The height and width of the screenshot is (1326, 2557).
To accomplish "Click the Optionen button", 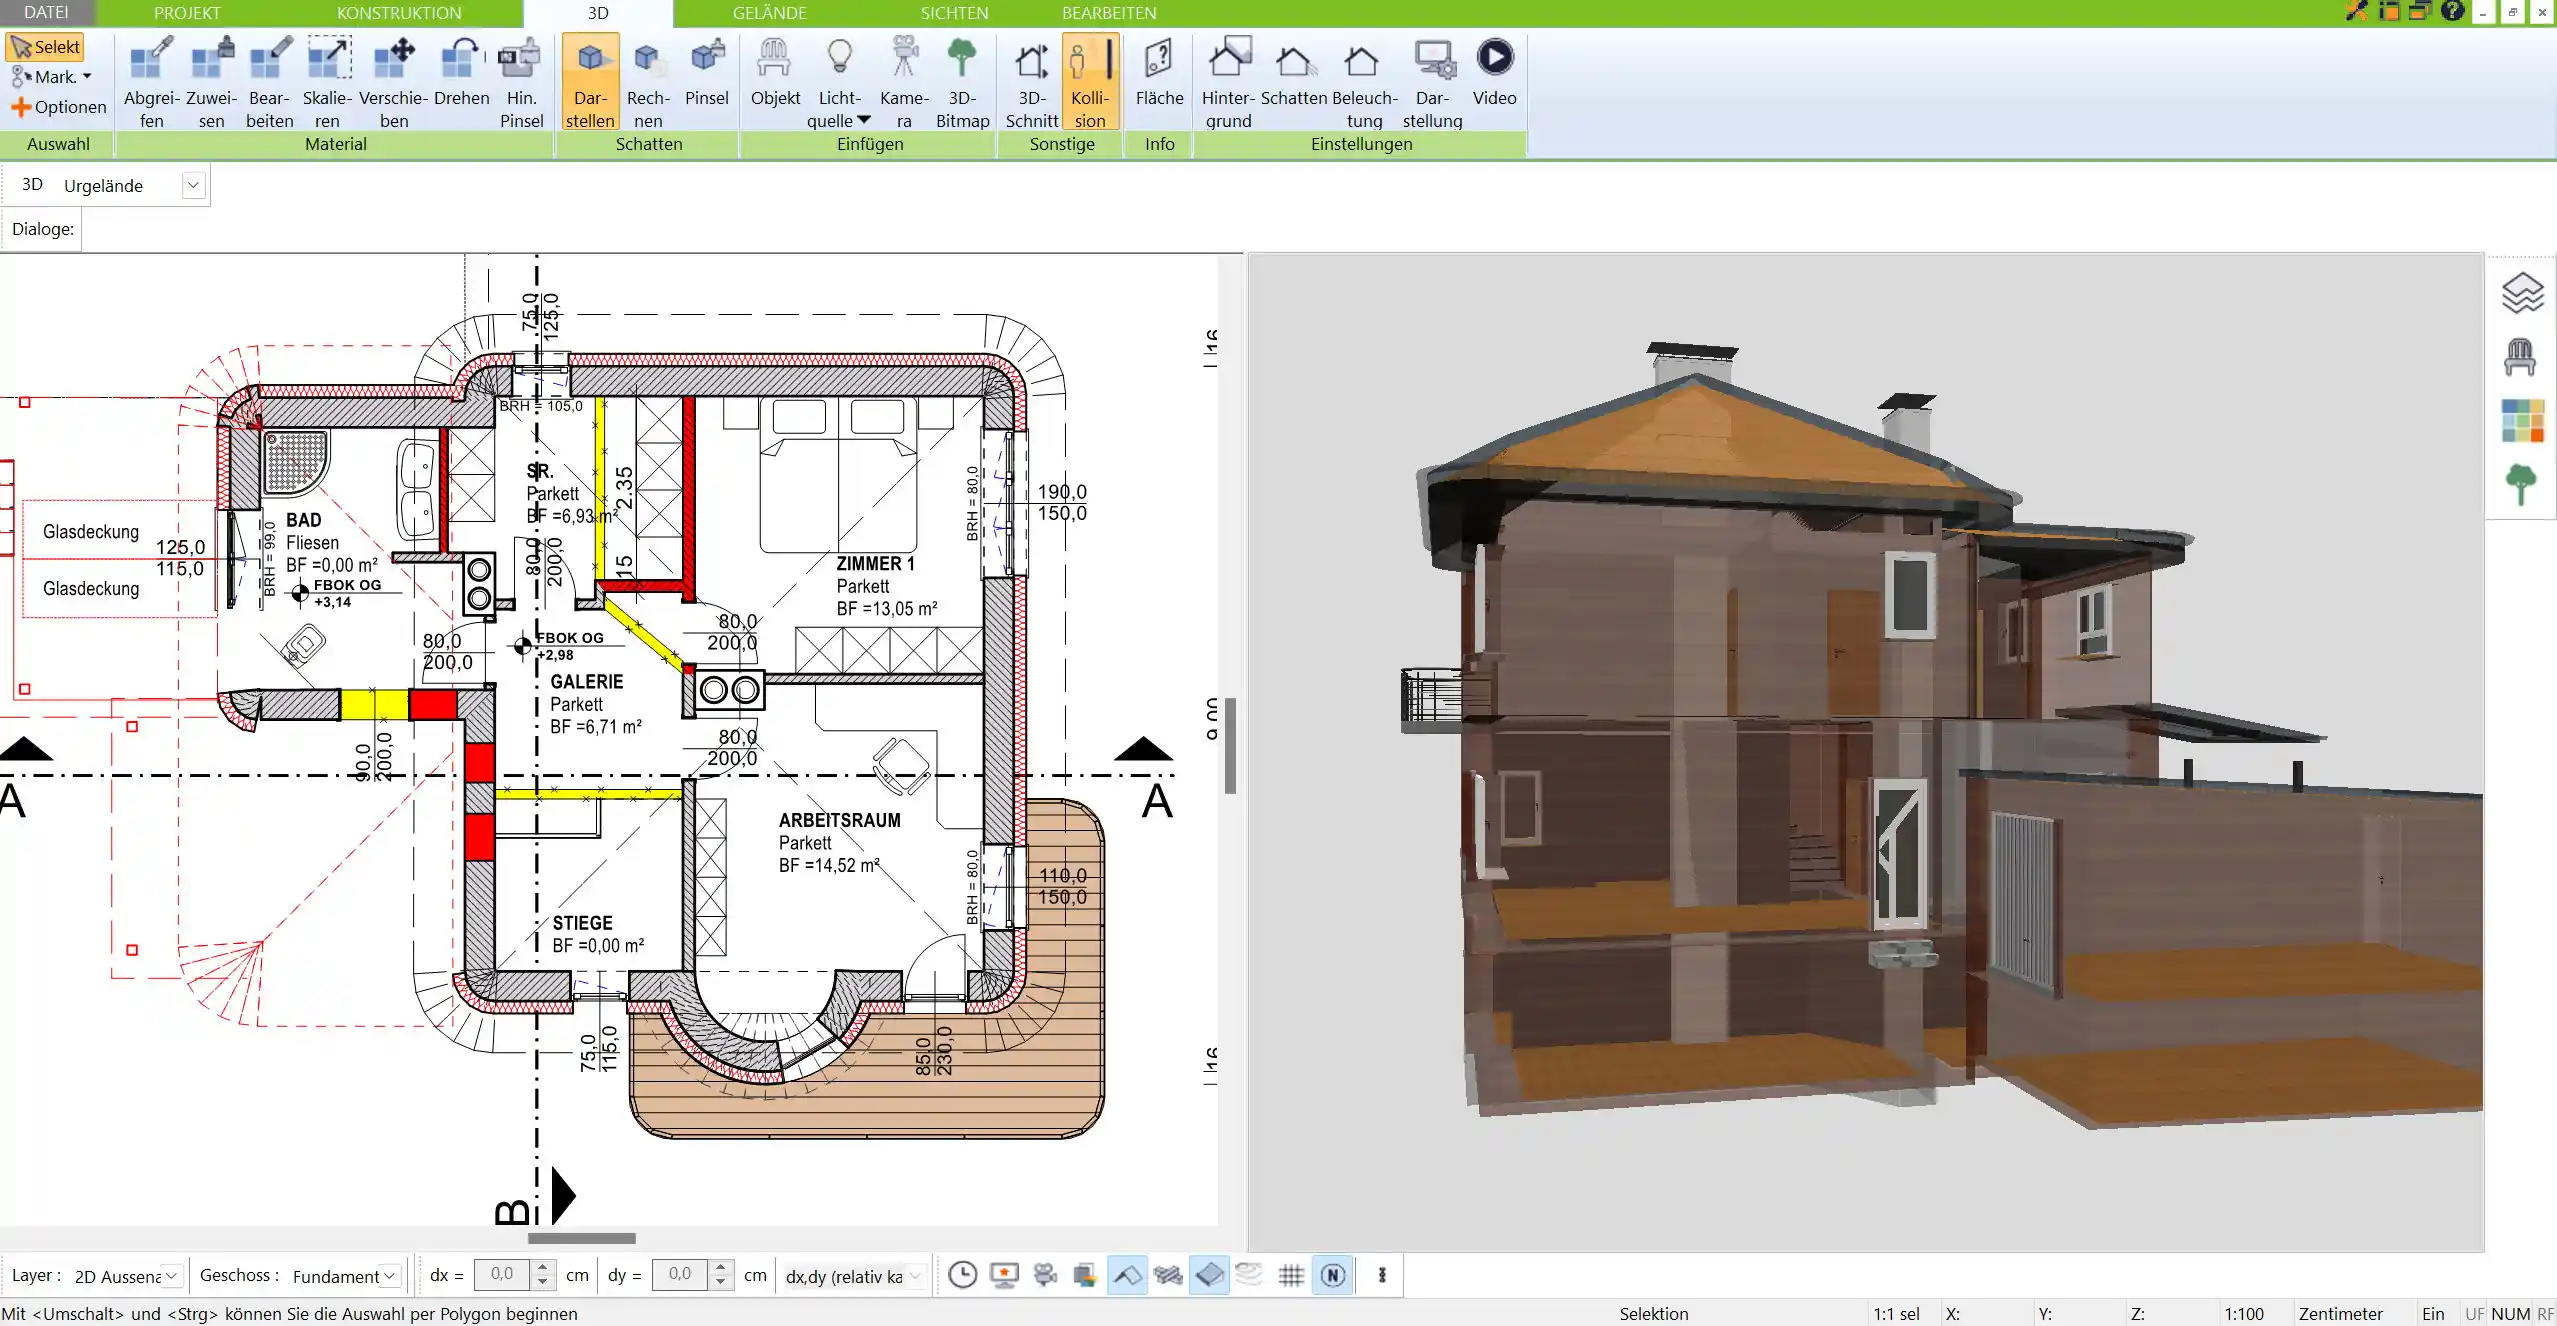I will click(x=58, y=107).
